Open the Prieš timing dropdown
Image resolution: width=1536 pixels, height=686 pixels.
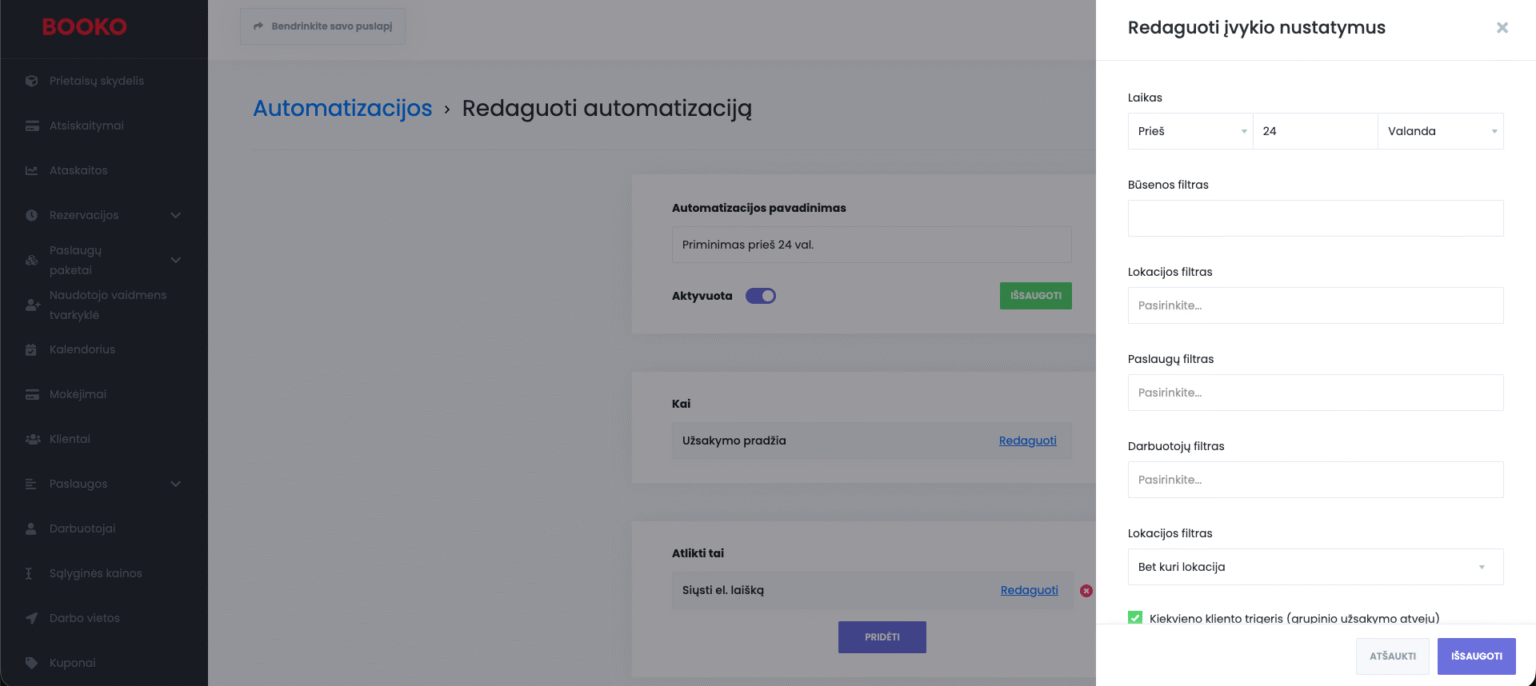(1190, 131)
